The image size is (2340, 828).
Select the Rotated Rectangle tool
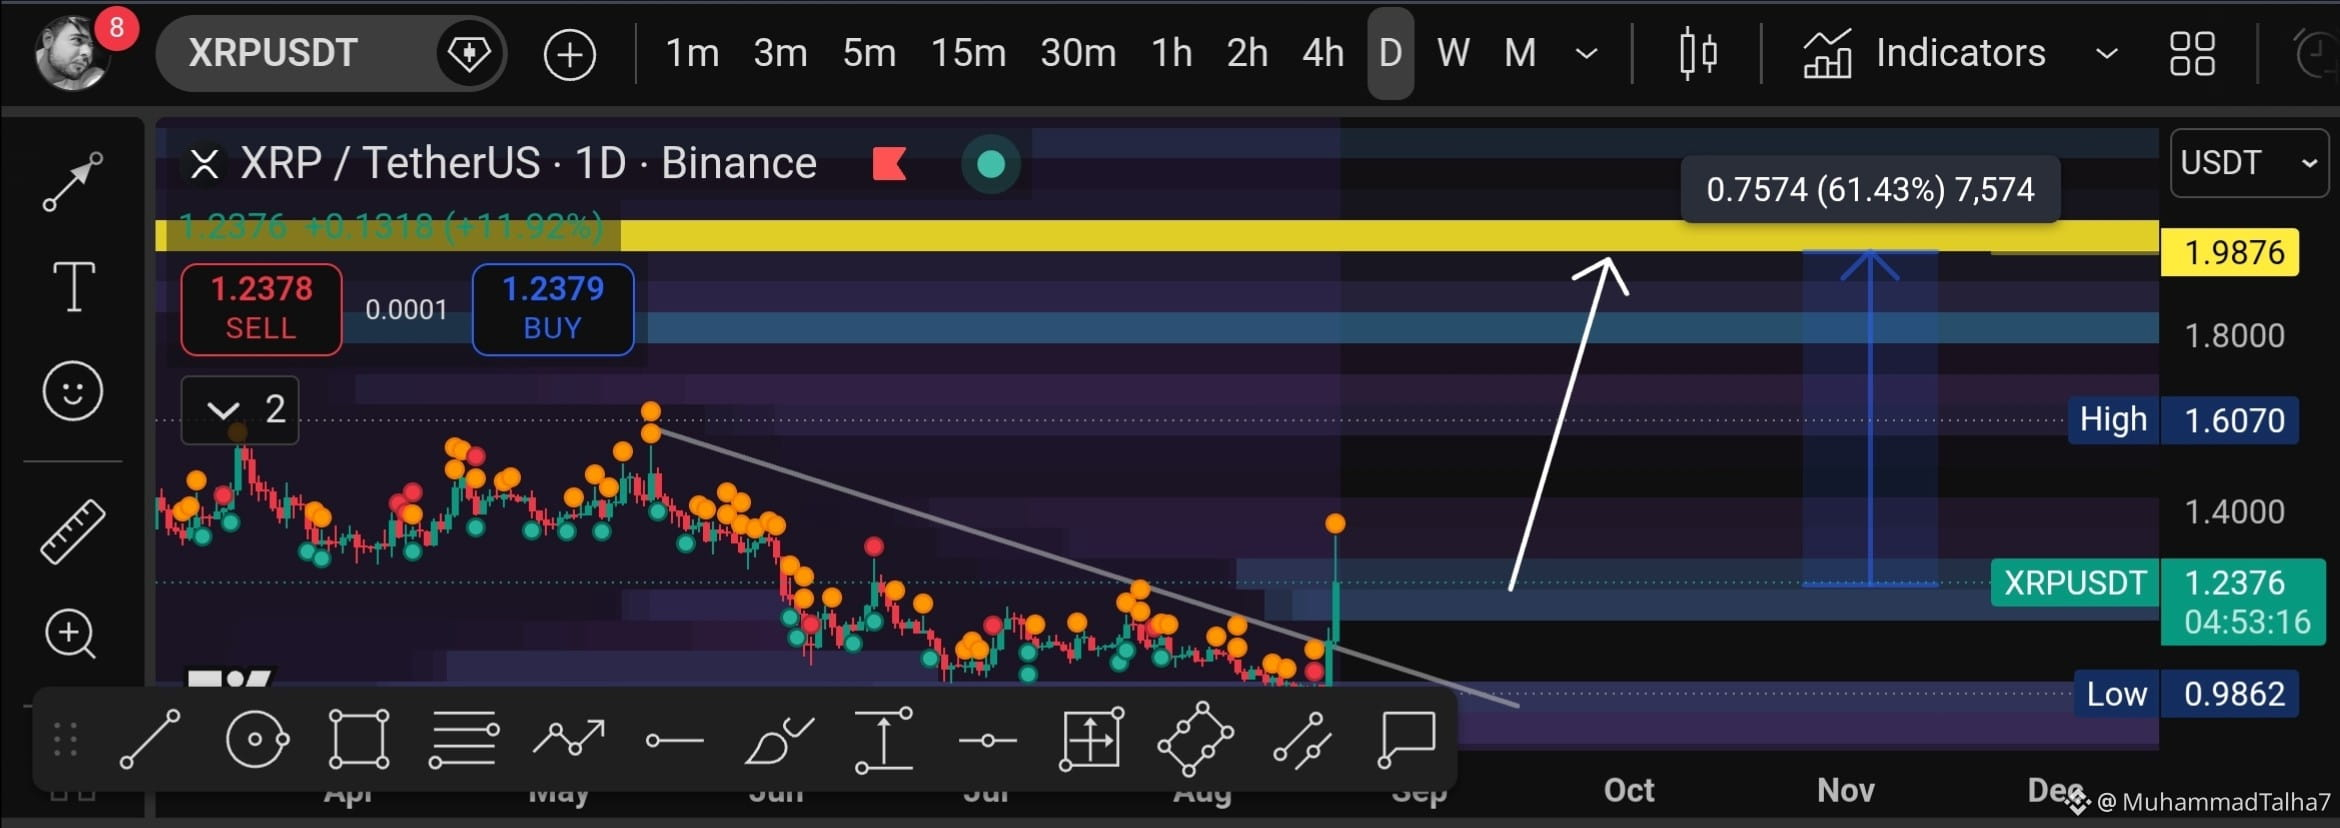coord(1196,740)
